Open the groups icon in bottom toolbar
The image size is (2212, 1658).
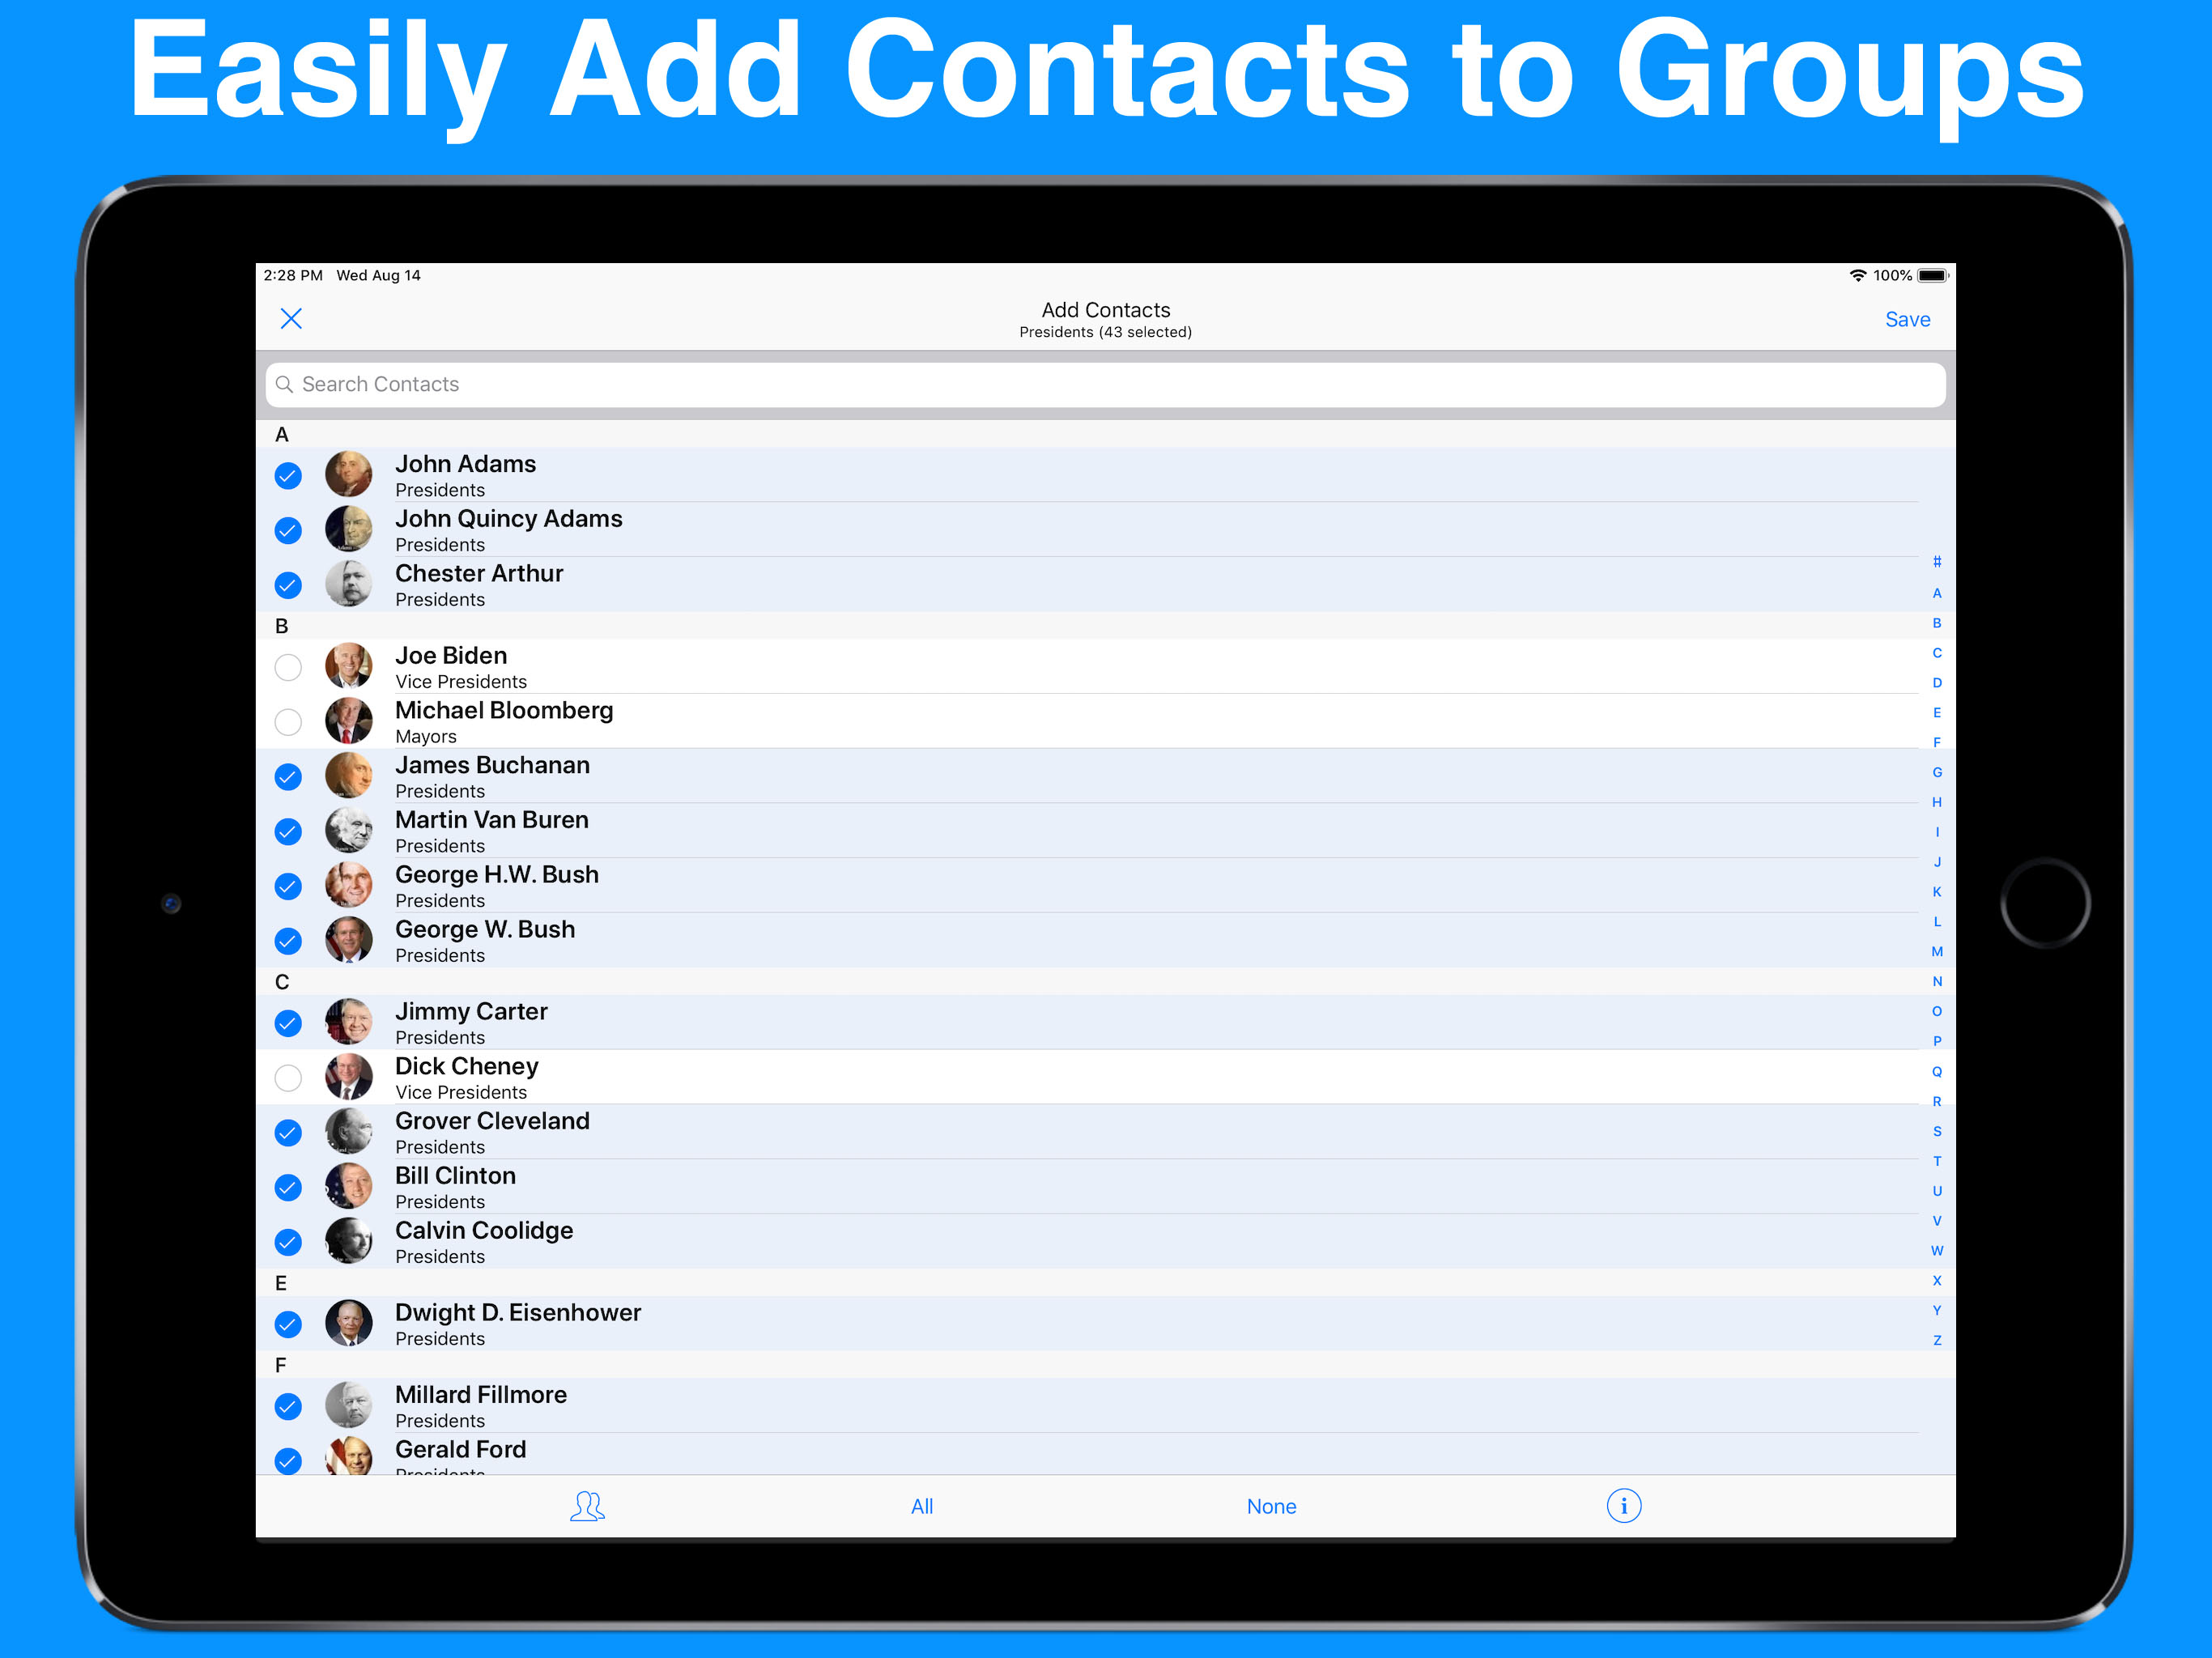[x=587, y=1506]
